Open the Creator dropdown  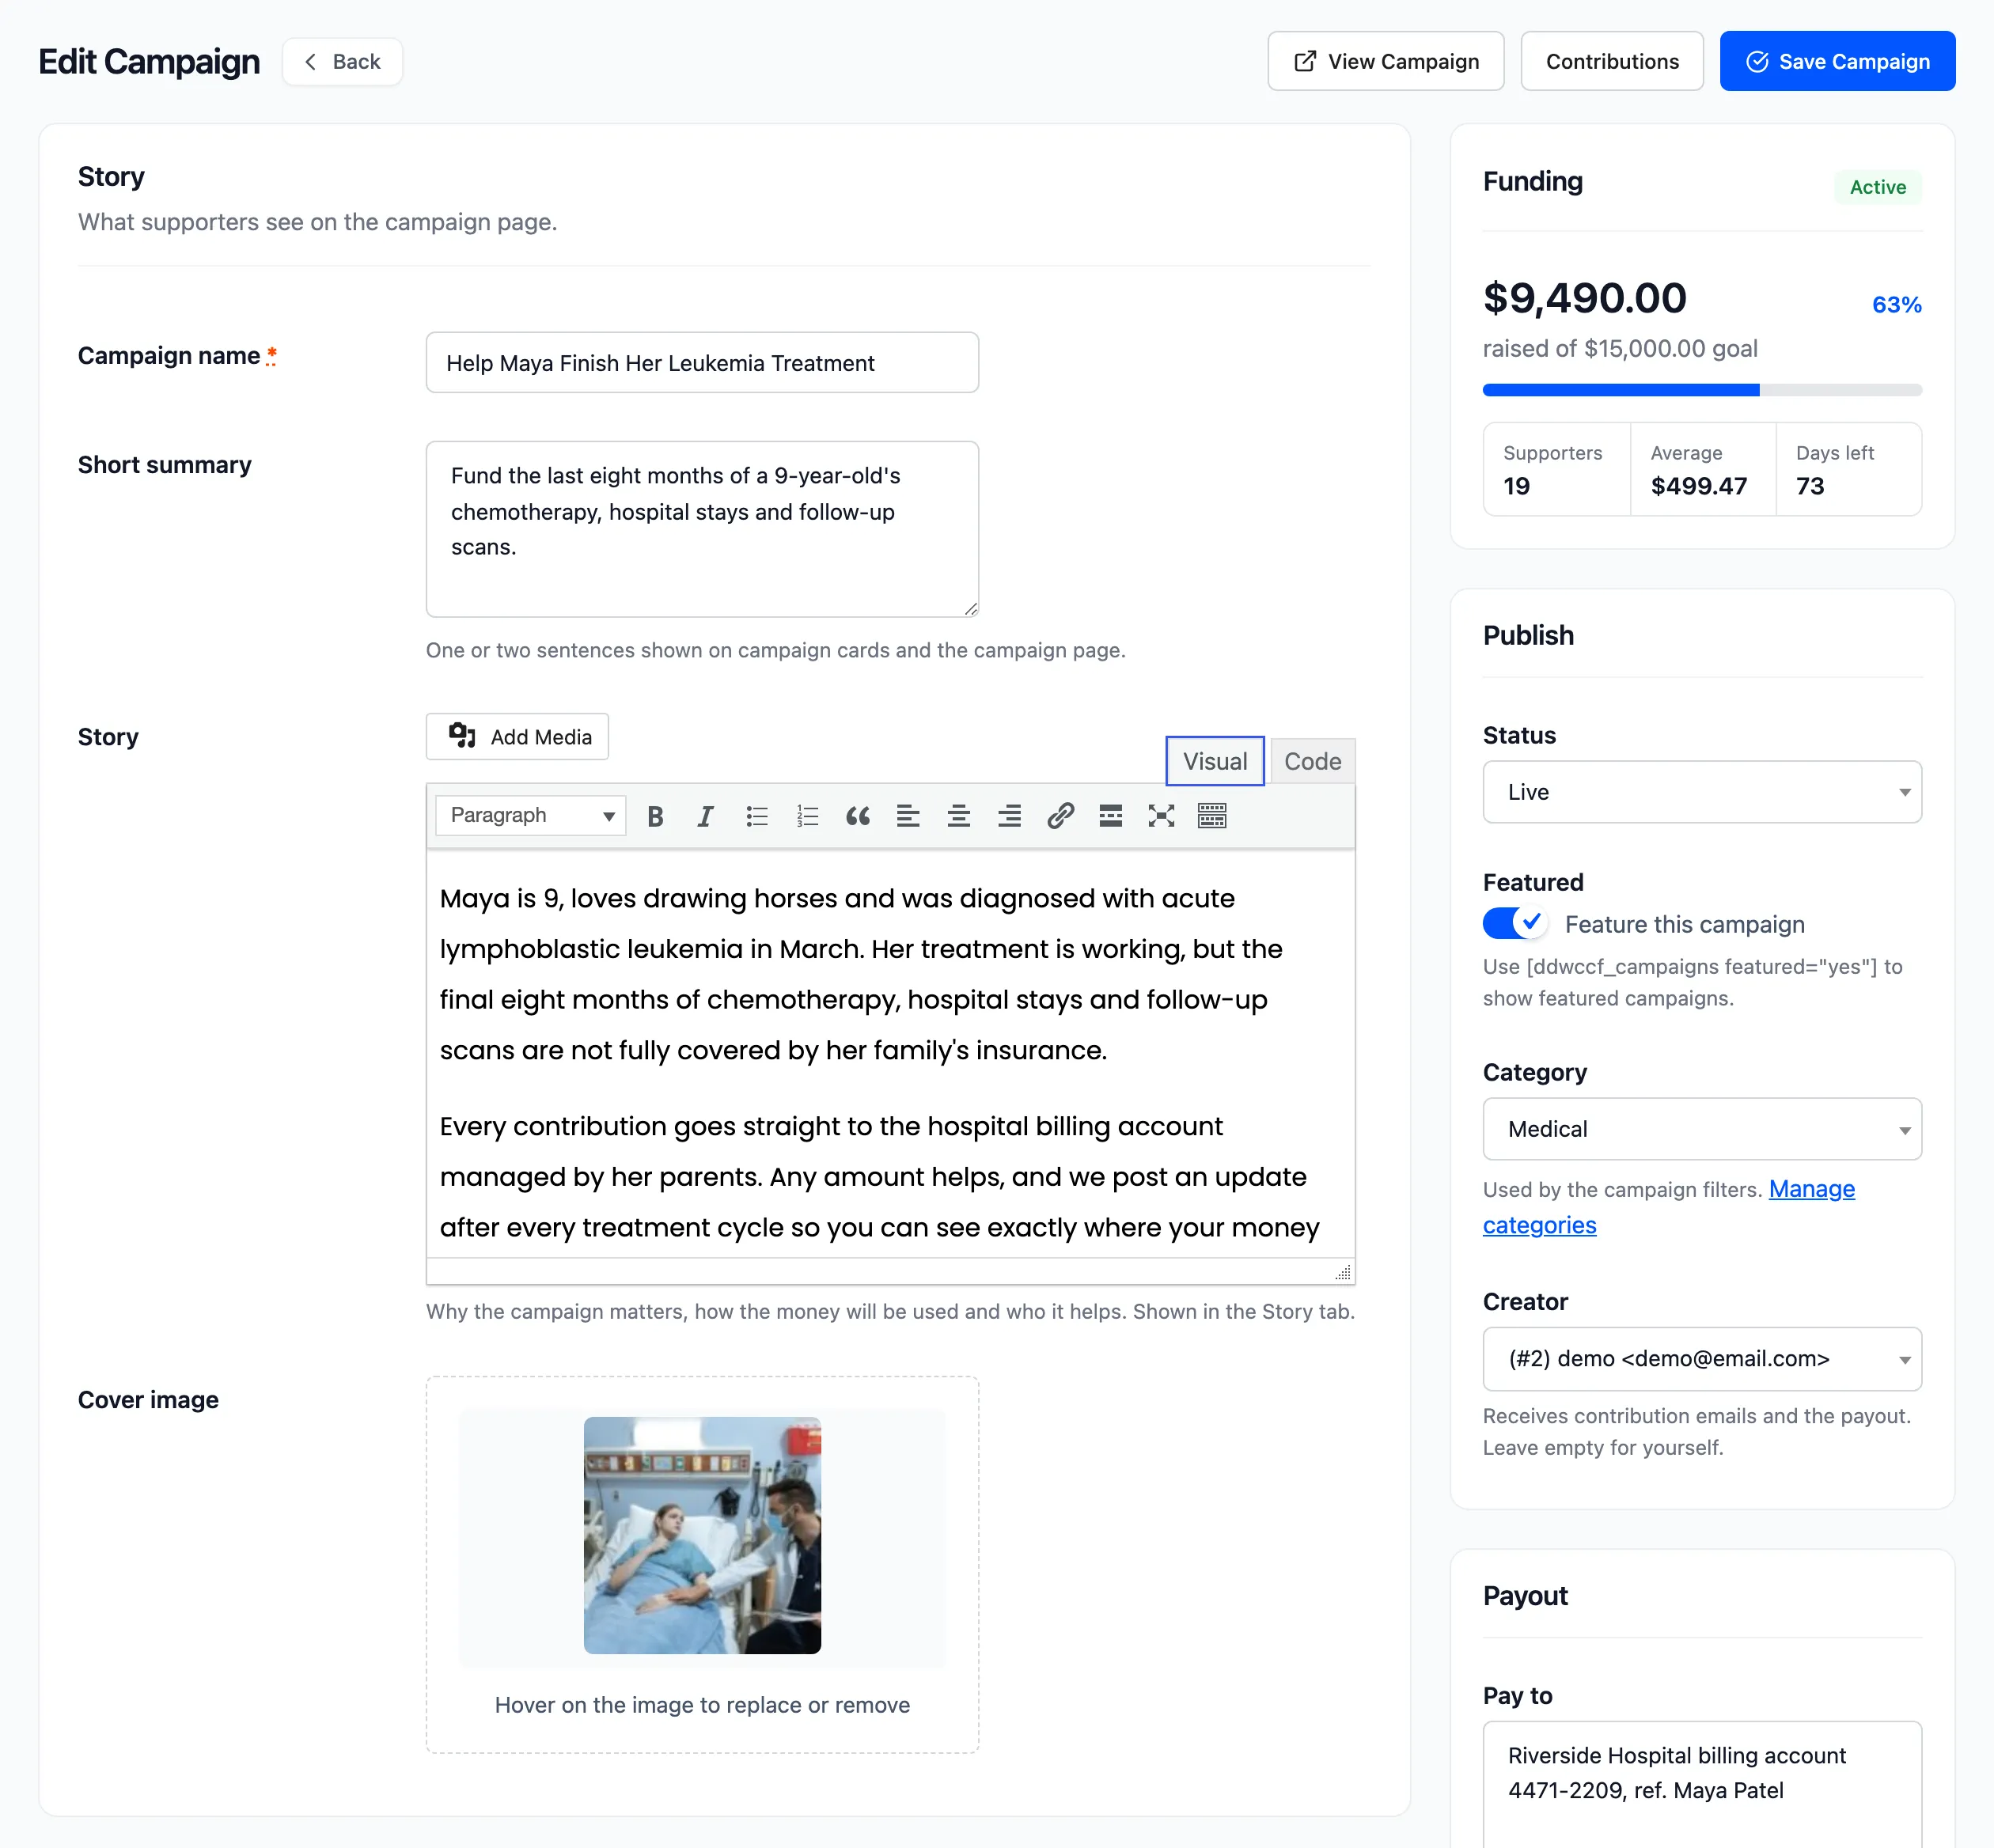(1702, 1359)
